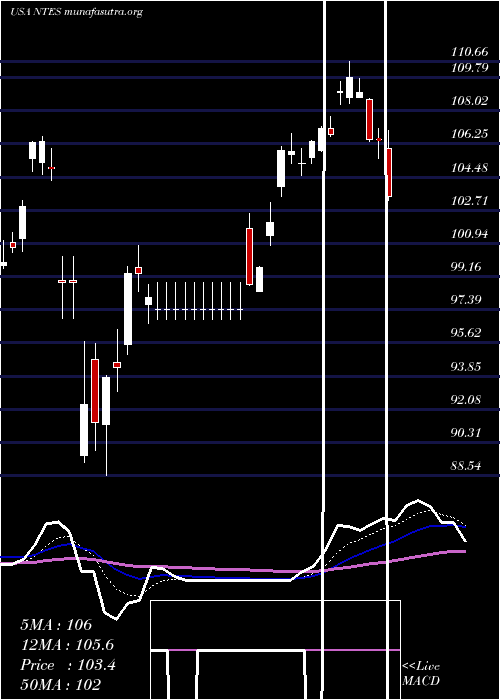Click the <<Live MACD label
The height and width of the screenshot is (700, 500).
[421, 673]
